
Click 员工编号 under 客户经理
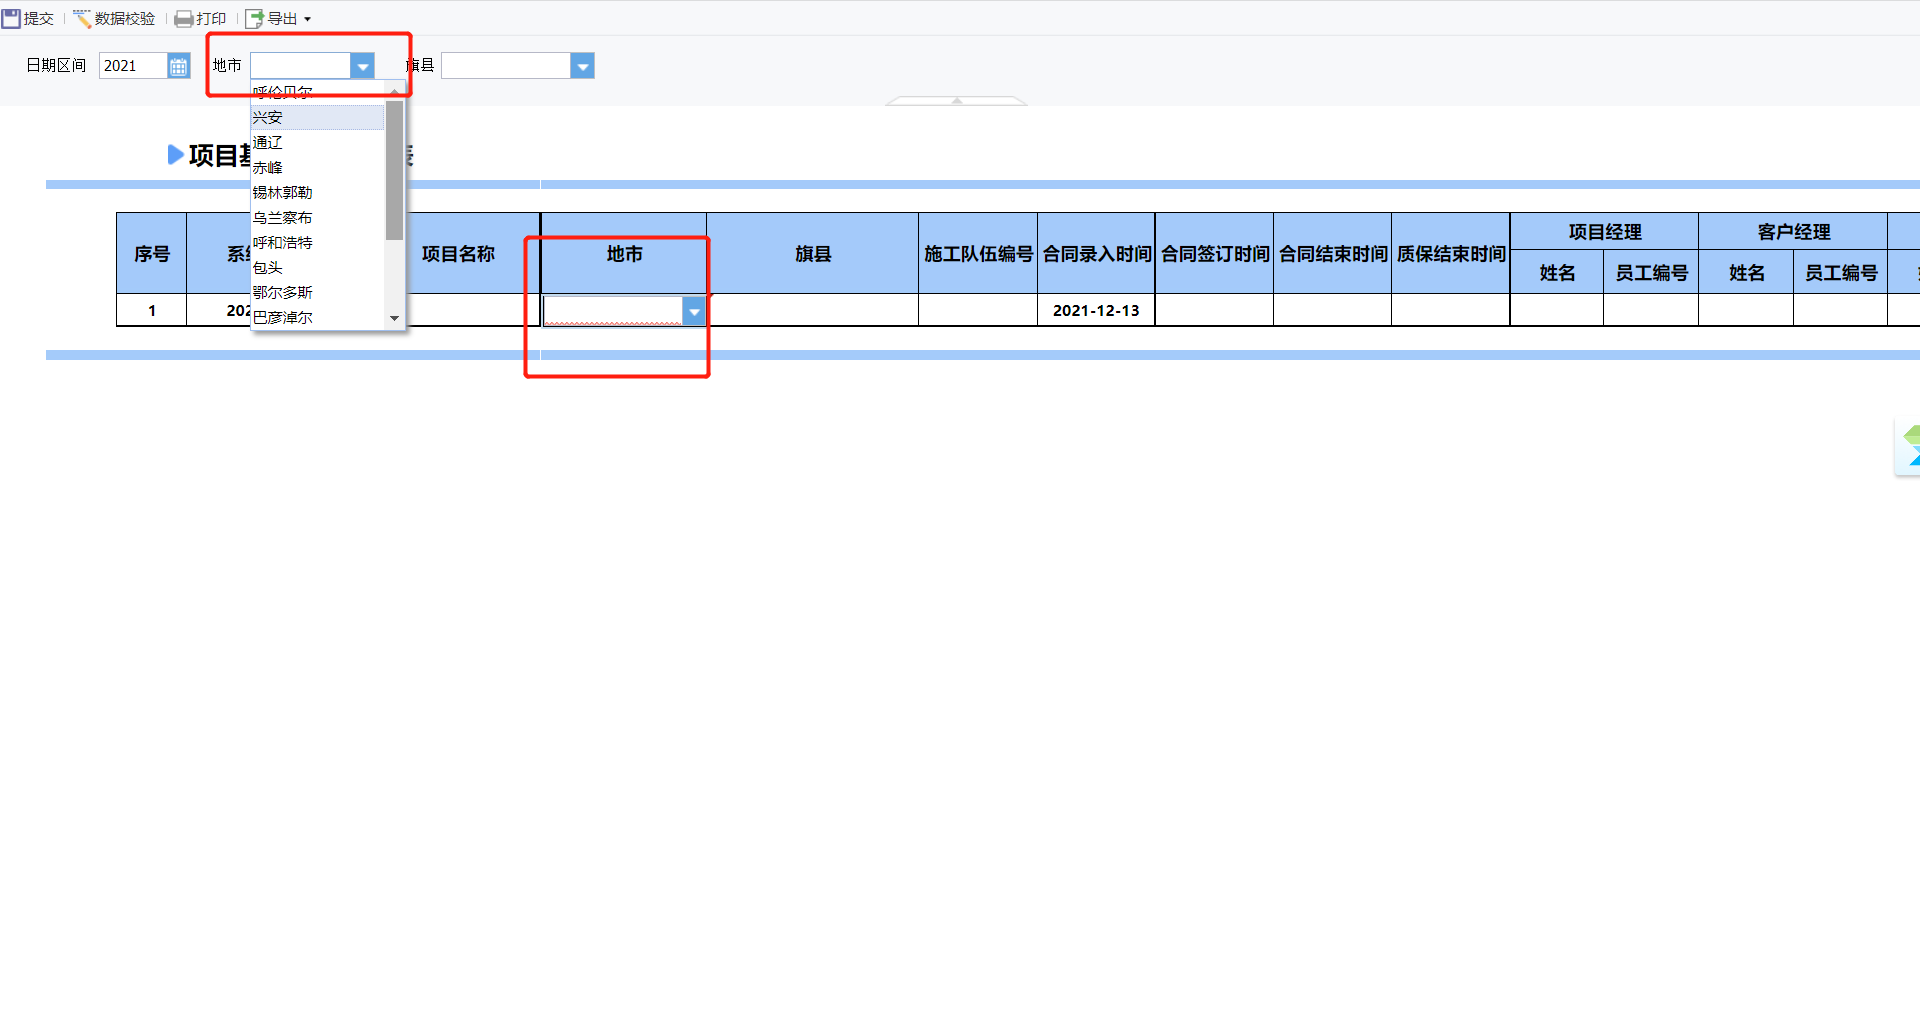(1841, 273)
